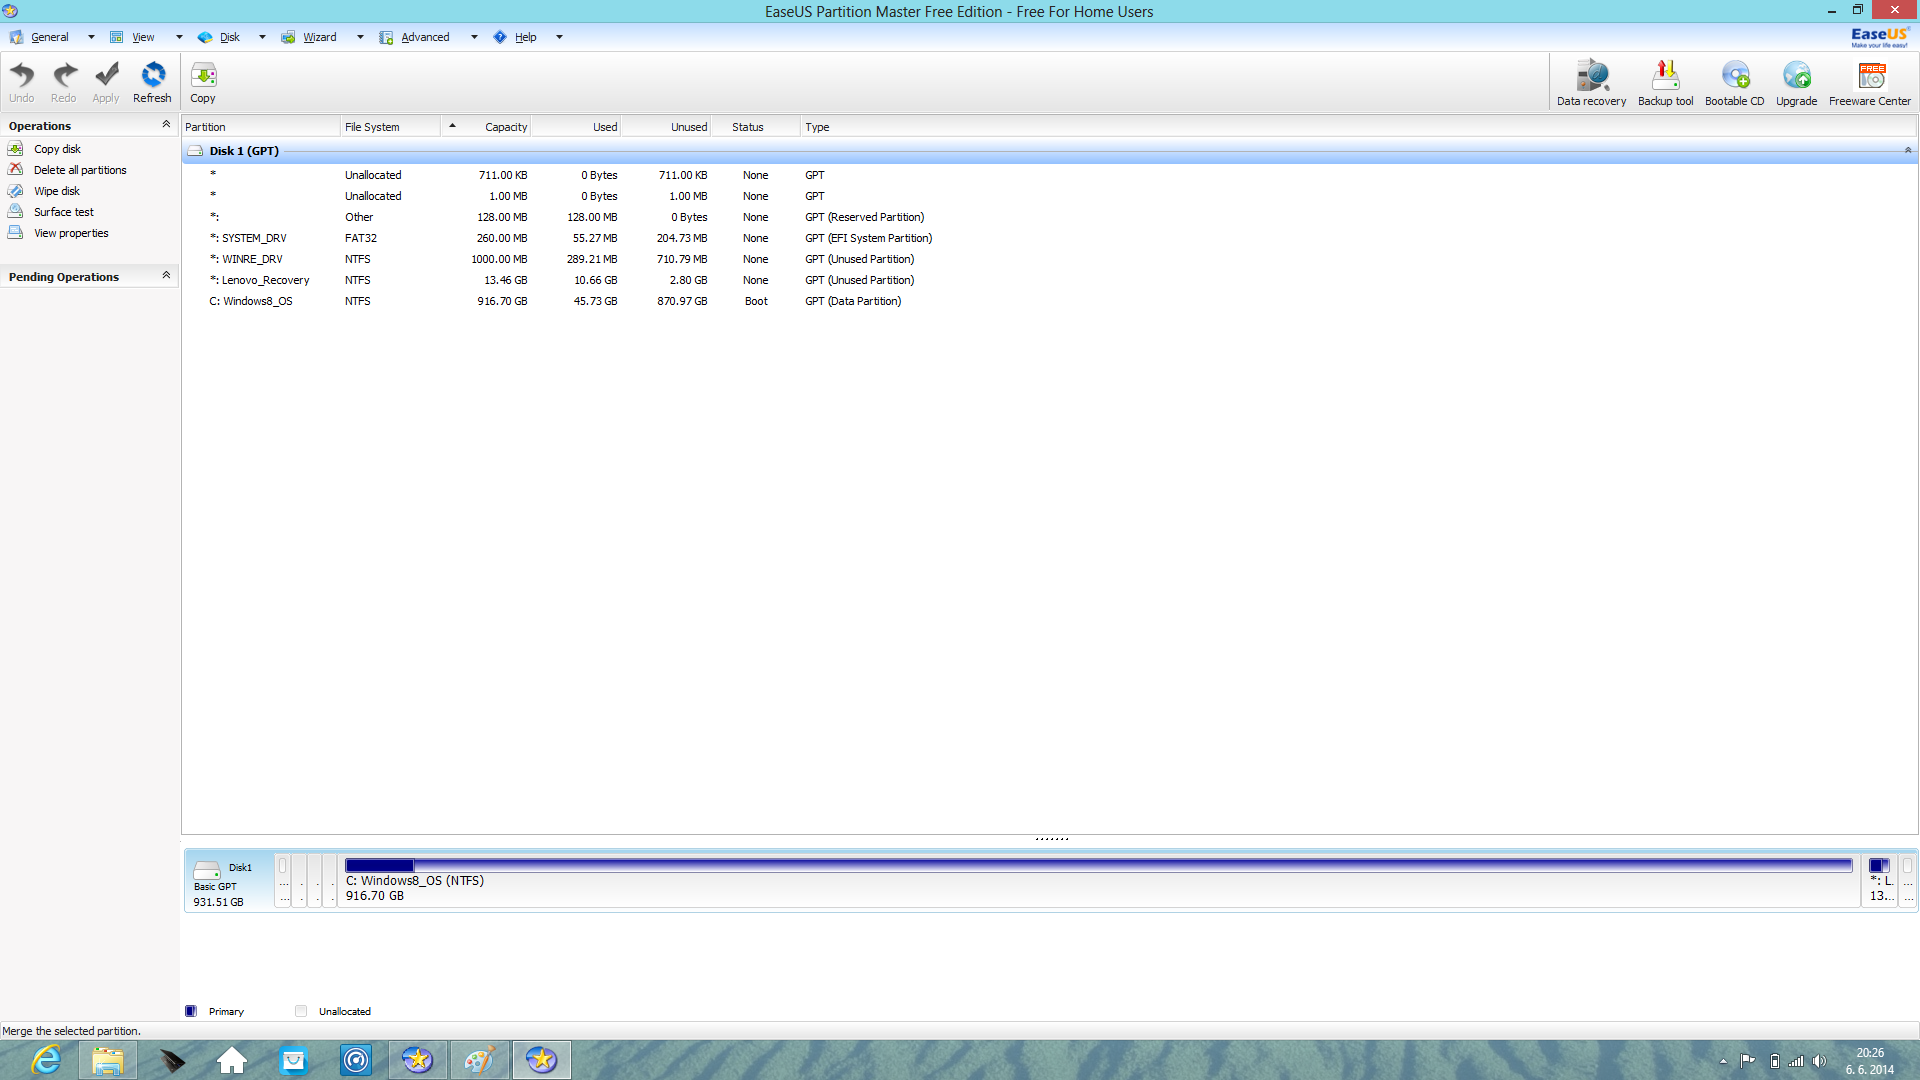This screenshot has height=1080, width=1920.
Task: Expand the General menu dropdown arrow
Action: pyautogui.click(x=91, y=38)
